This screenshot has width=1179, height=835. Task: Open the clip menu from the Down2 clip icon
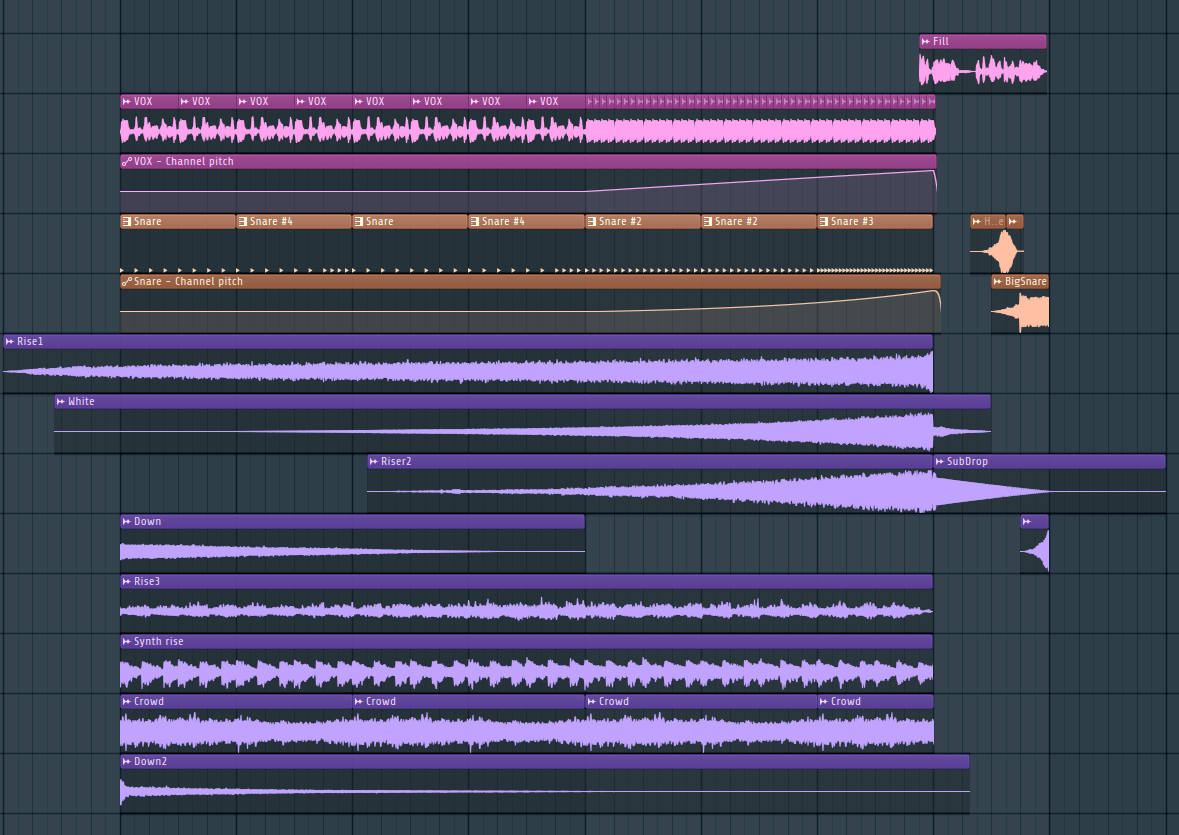pyautogui.click(x=125, y=761)
